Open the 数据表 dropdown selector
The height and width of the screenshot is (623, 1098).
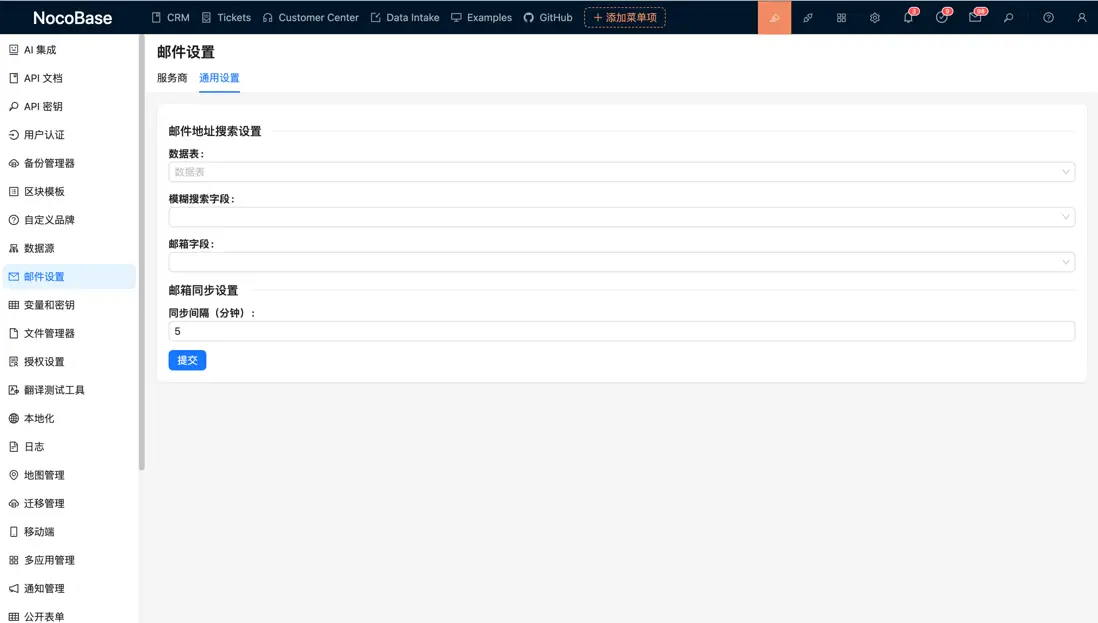[622, 171]
